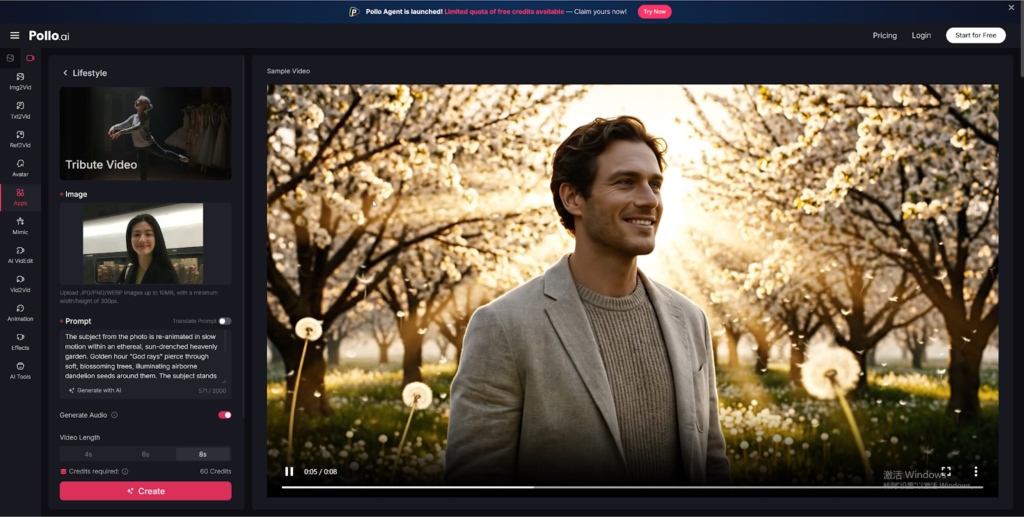Go back using the Lifestyle chevron
The image size is (1024, 517).
tap(66, 73)
